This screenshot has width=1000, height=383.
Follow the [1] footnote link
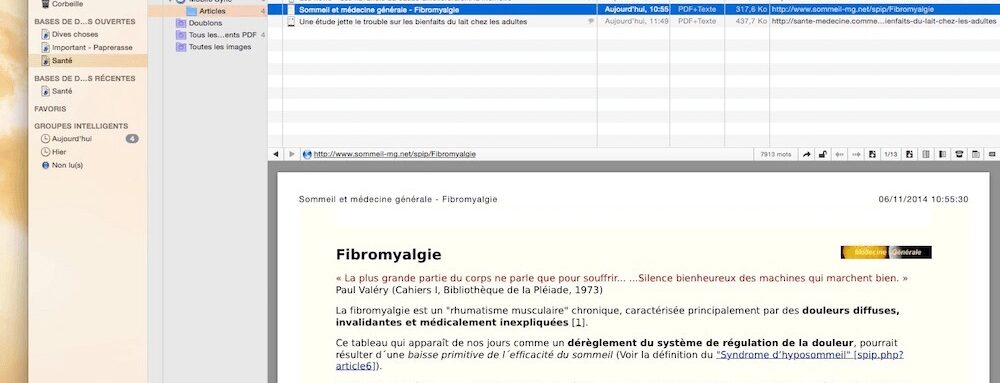[x=578, y=323]
